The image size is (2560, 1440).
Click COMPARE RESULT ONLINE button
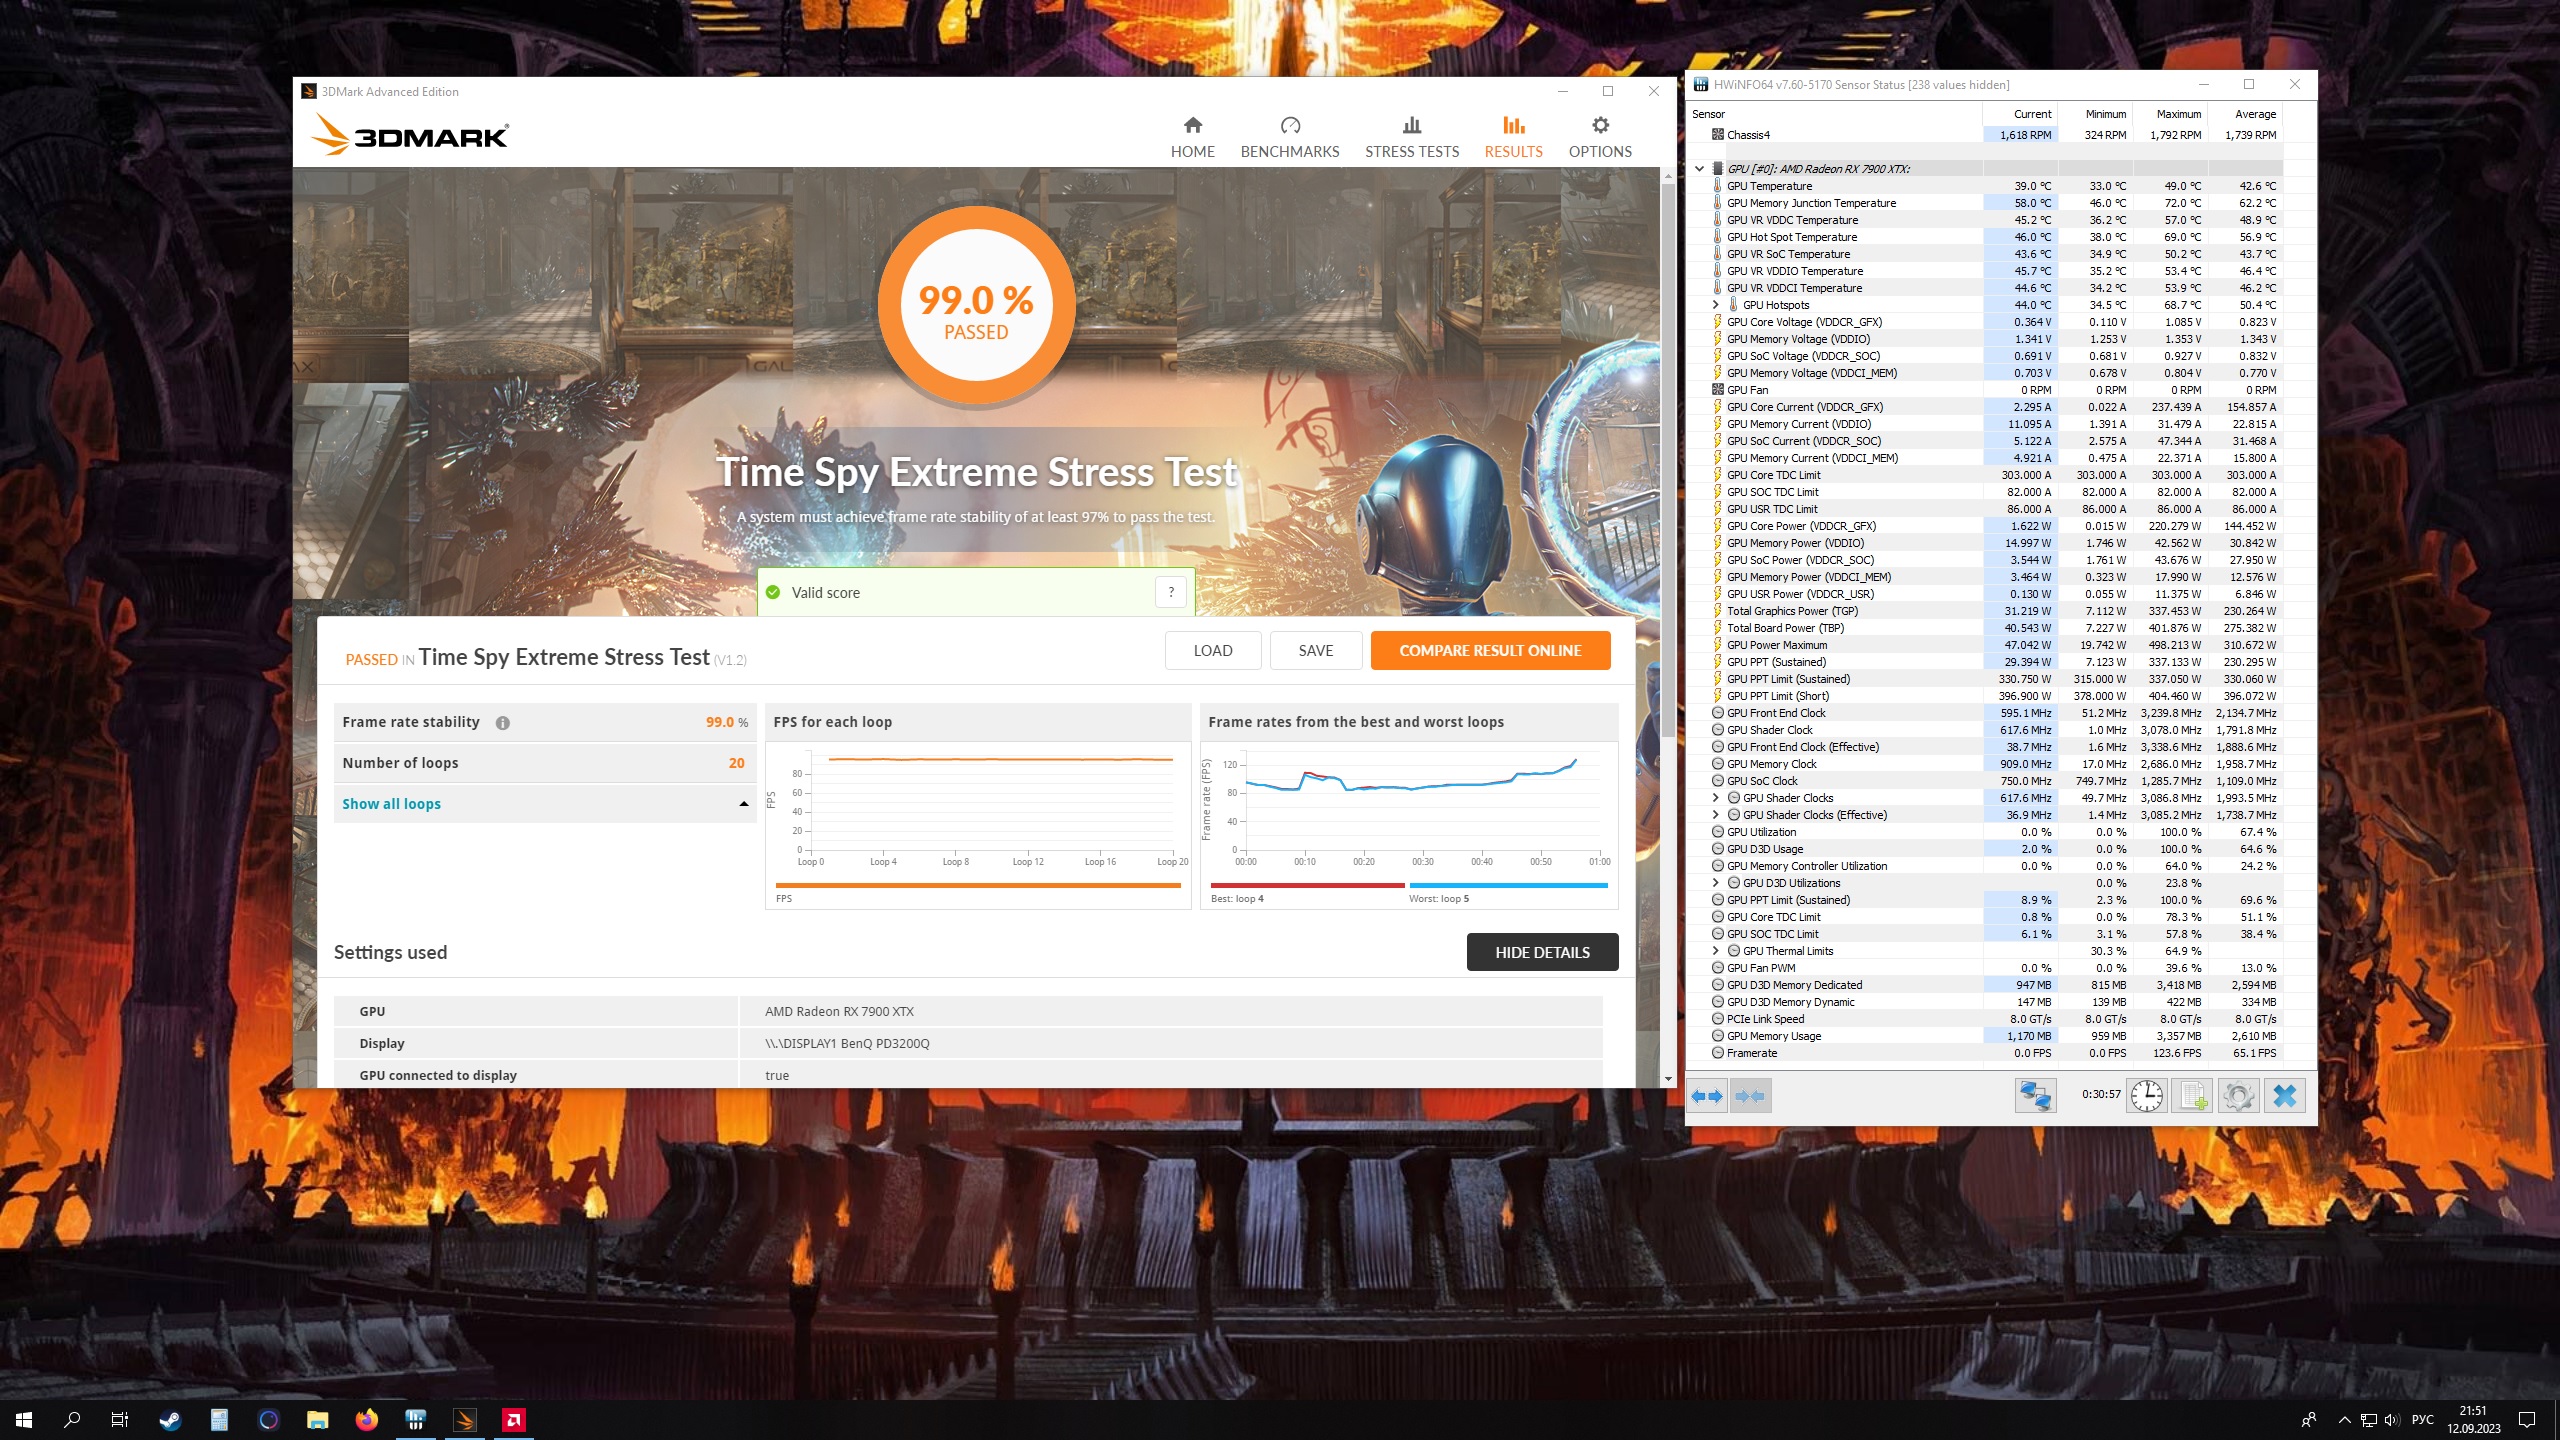[x=1490, y=650]
